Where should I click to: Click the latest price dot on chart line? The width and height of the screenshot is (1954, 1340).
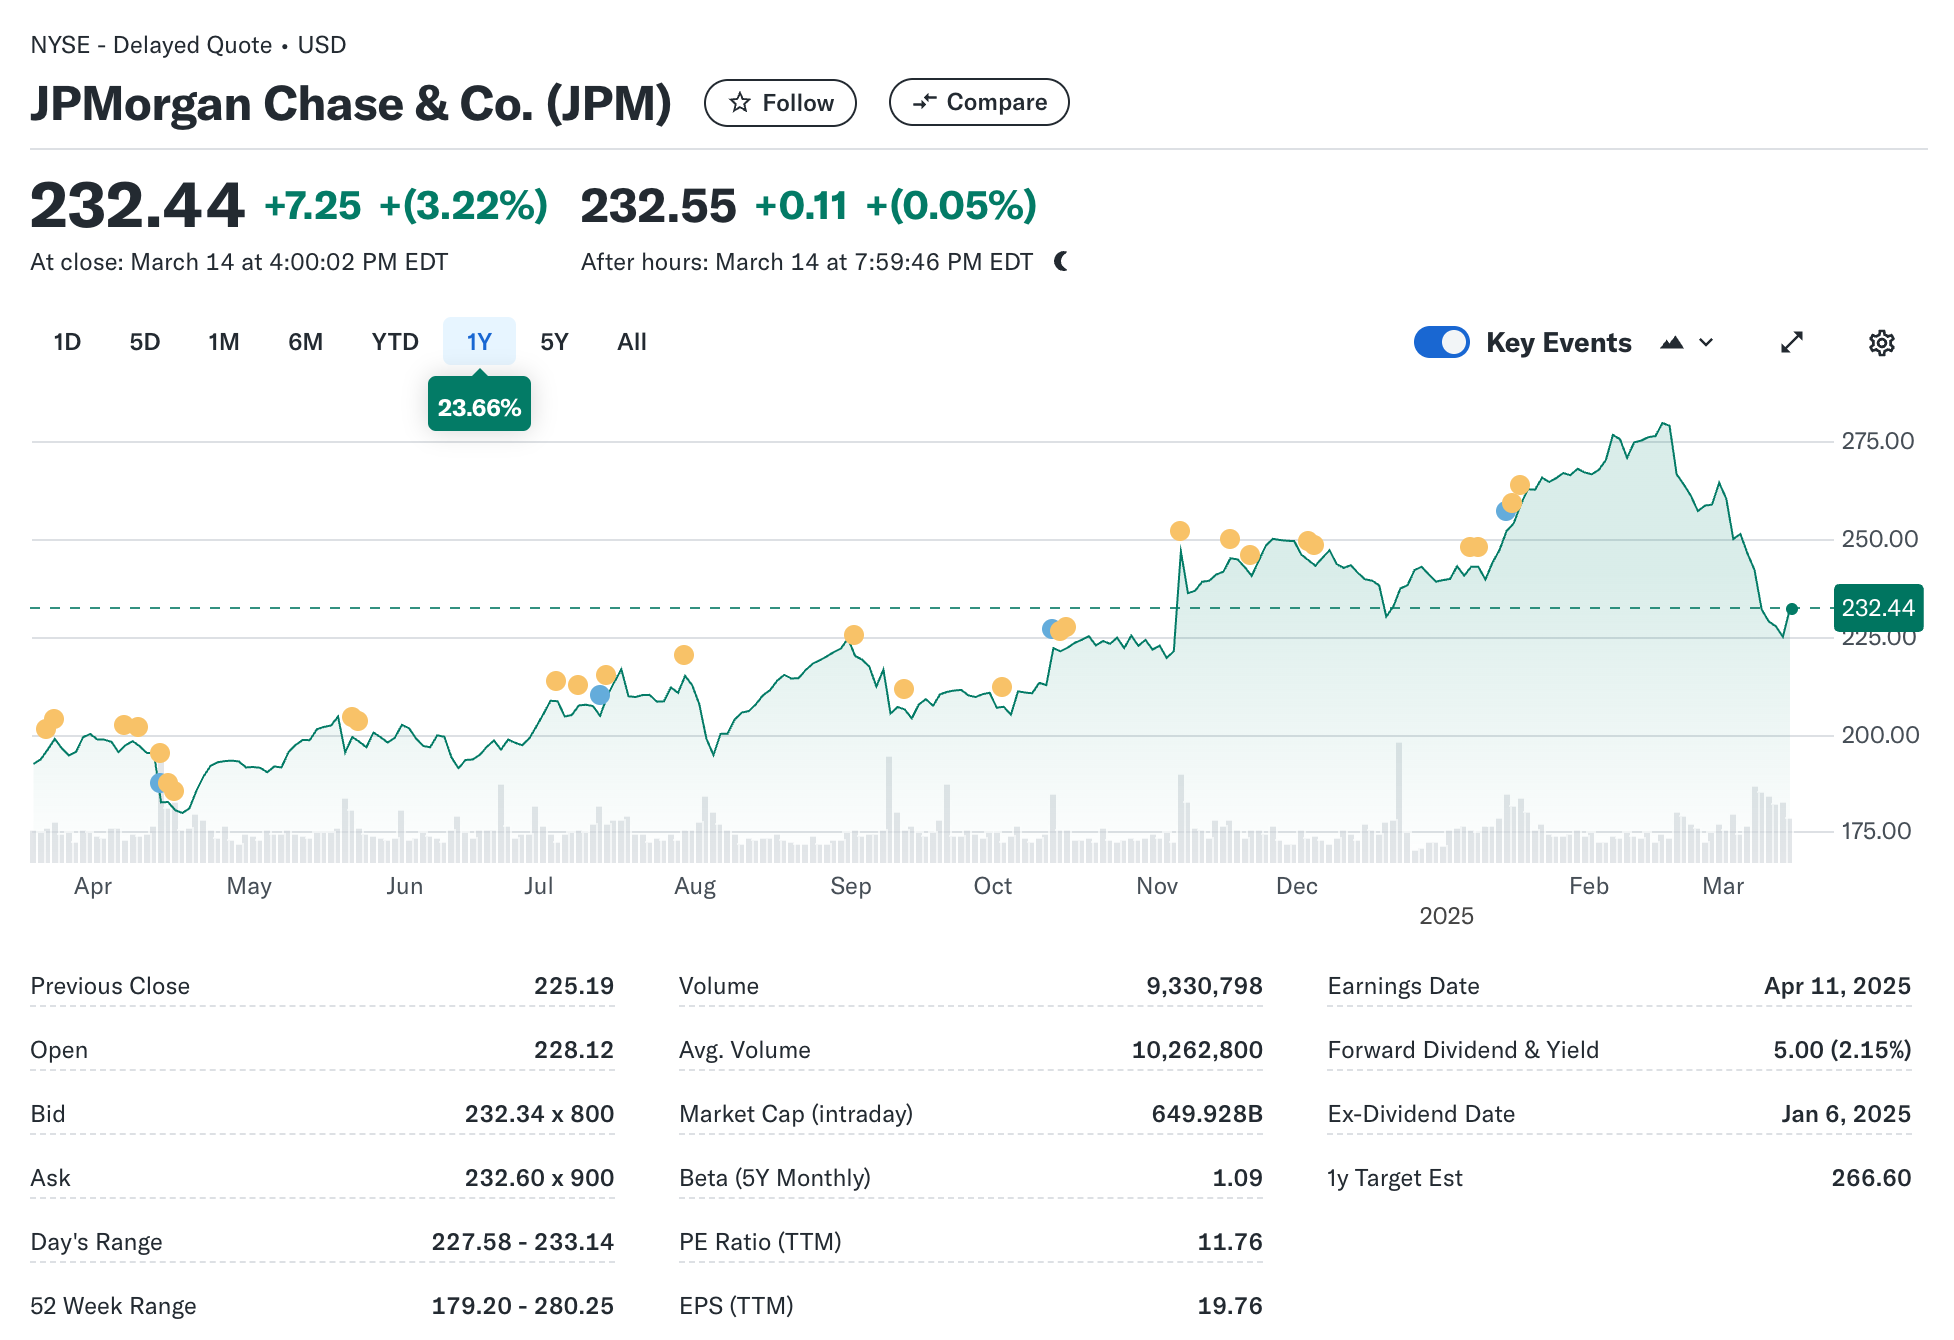point(1792,608)
